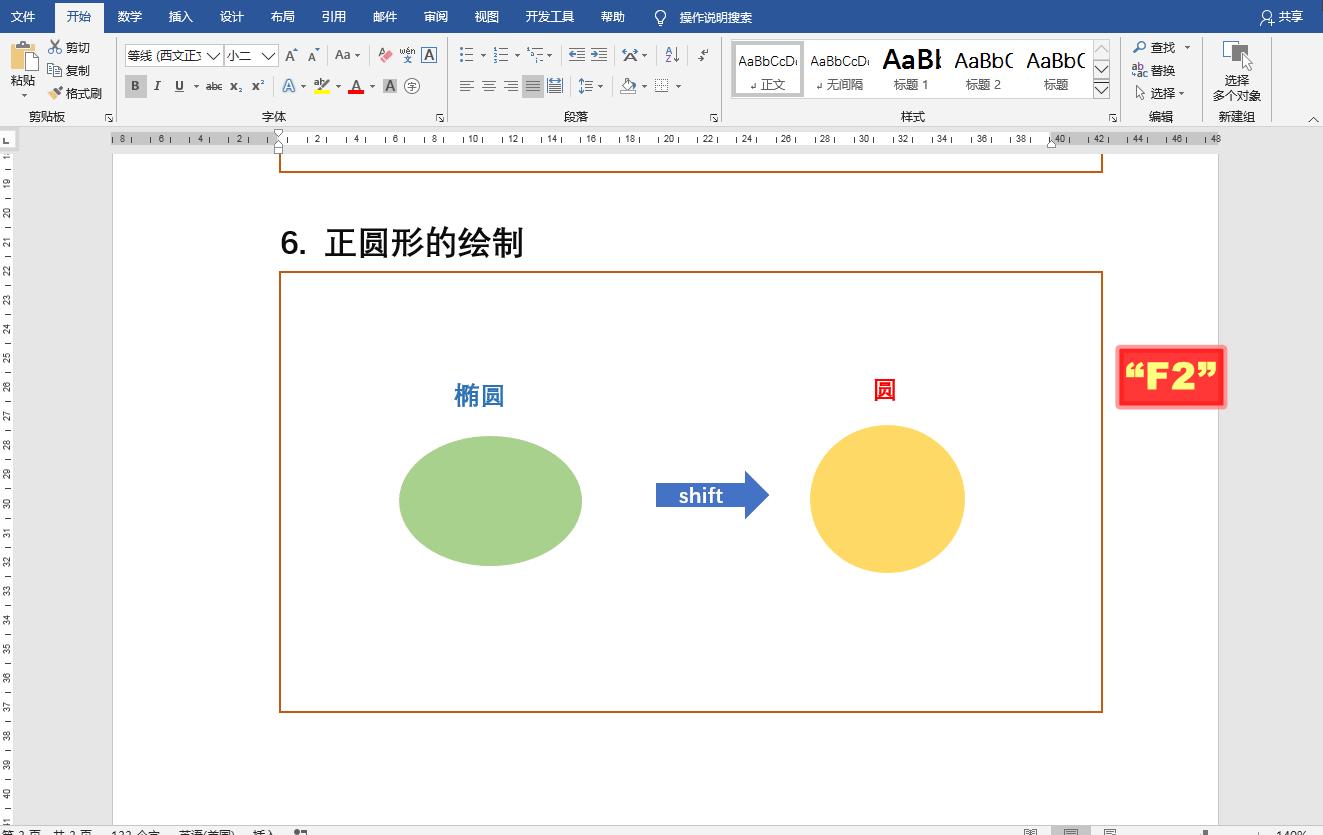Apply bold formatting to selected text

pyautogui.click(x=135, y=86)
